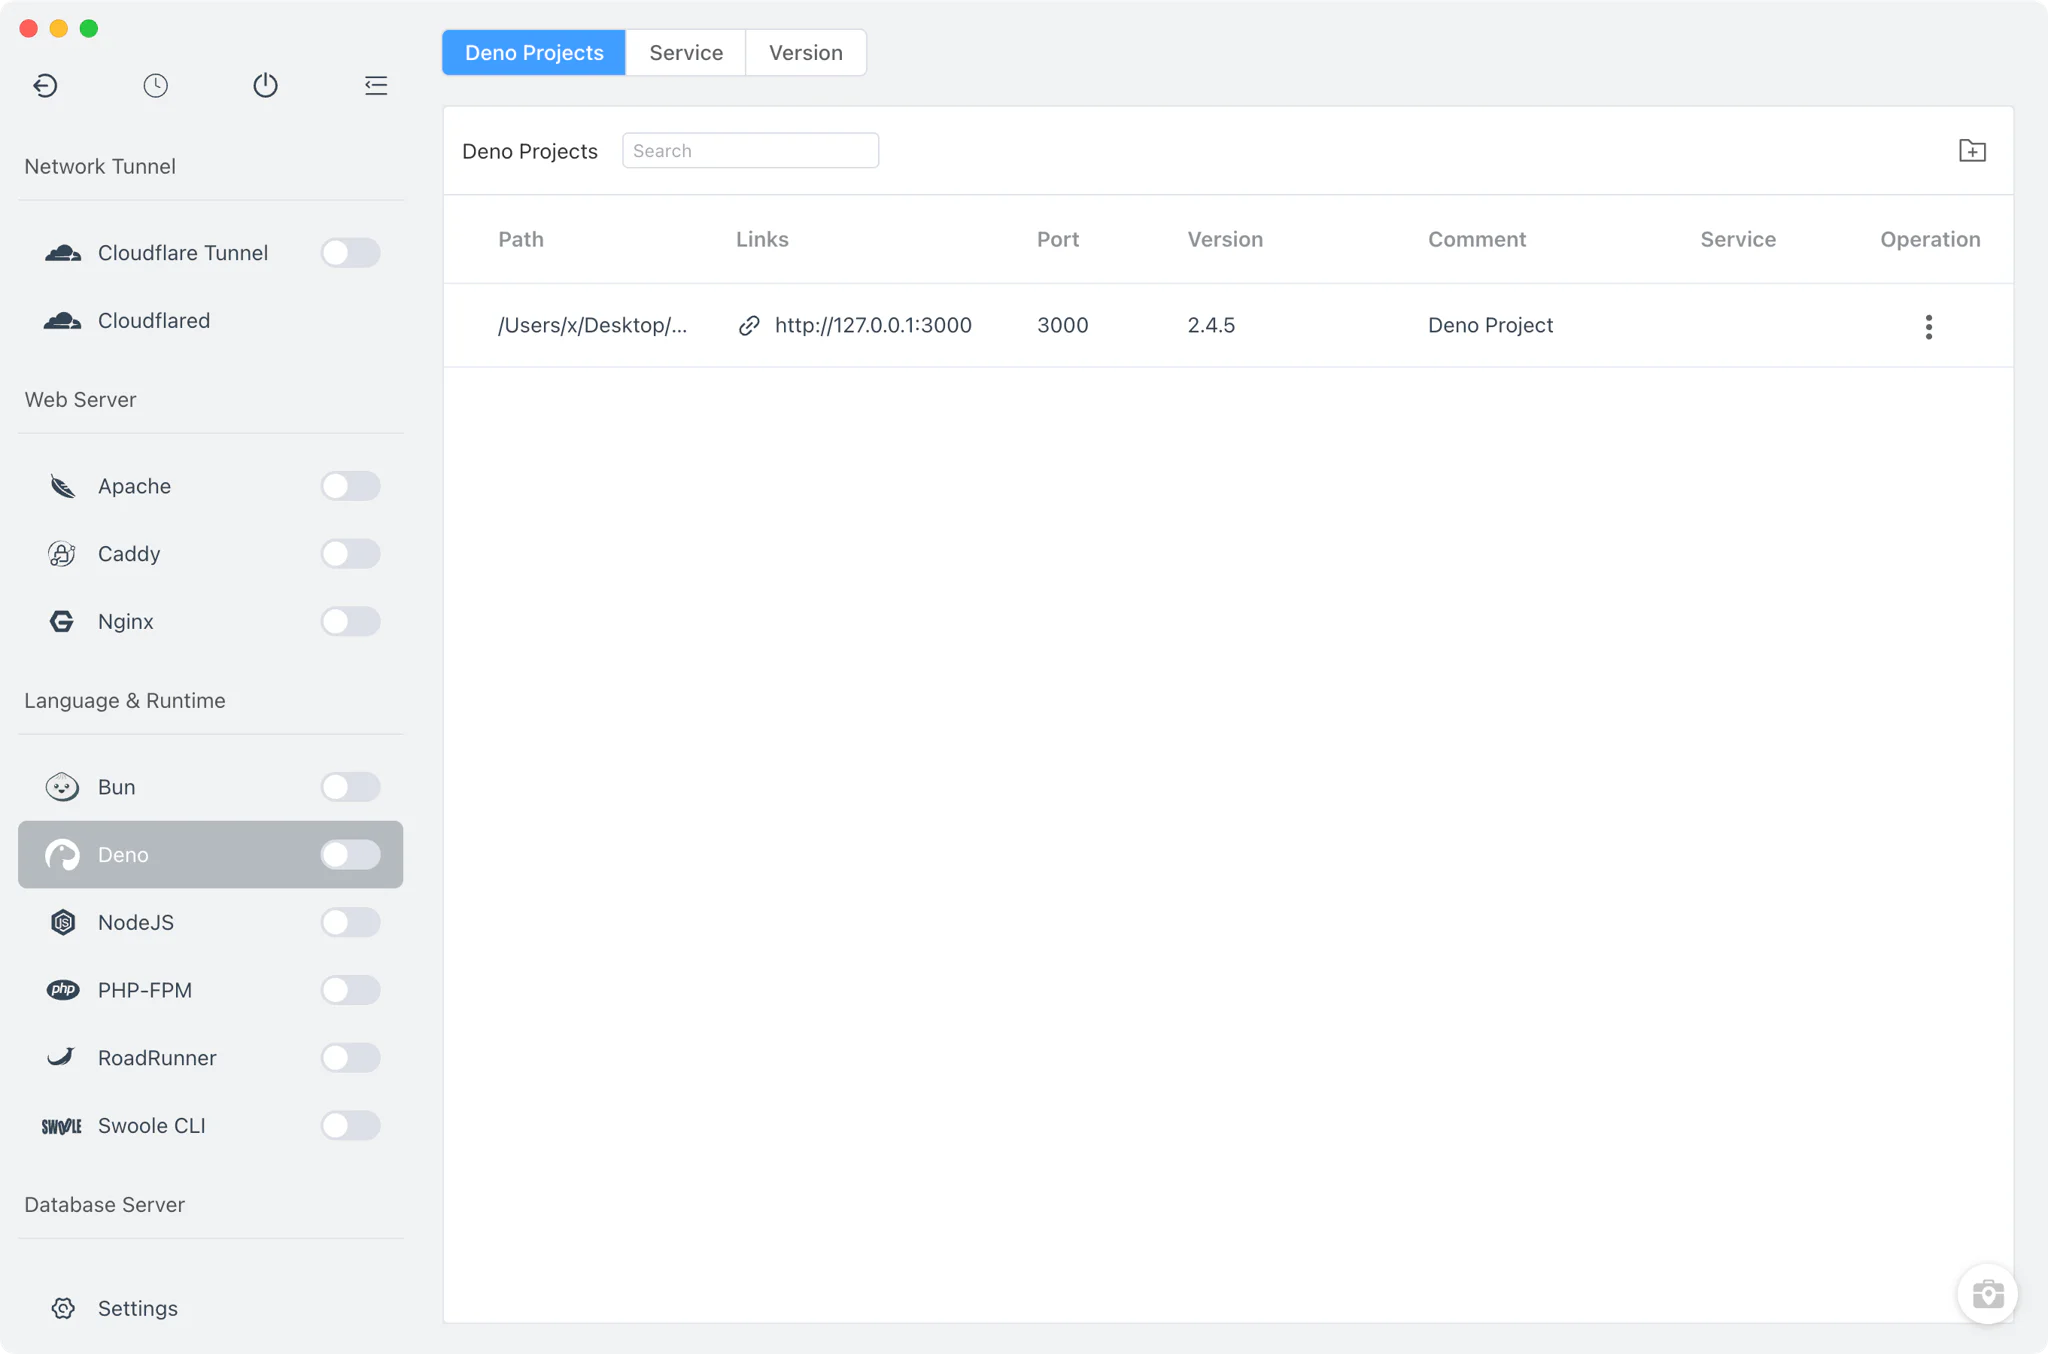The height and width of the screenshot is (1354, 2048).
Task: Click the power icon in sidebar toolbar
Action: tap(265, 86)
